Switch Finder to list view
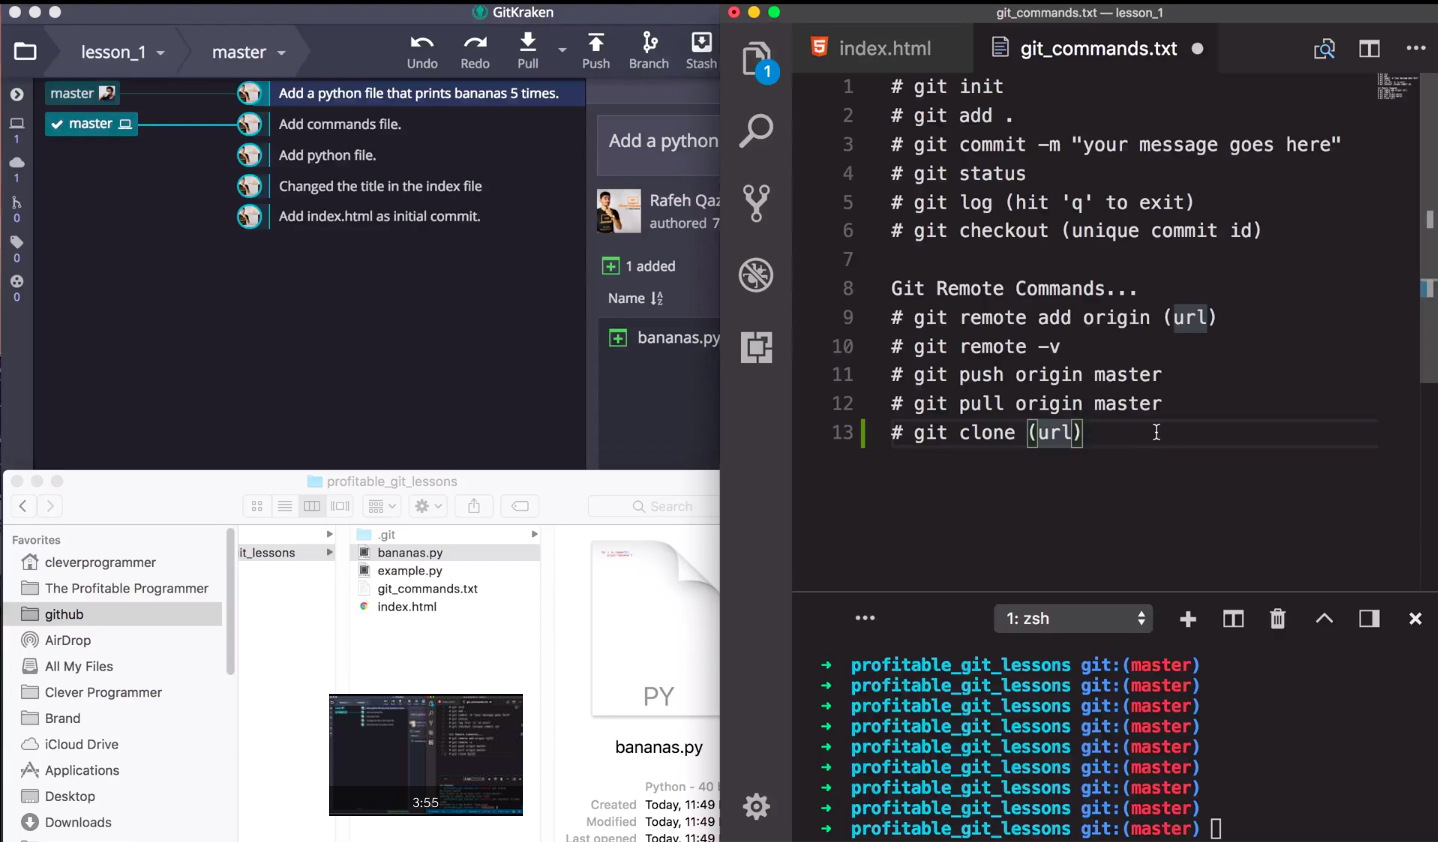 [x=285, y=506]
